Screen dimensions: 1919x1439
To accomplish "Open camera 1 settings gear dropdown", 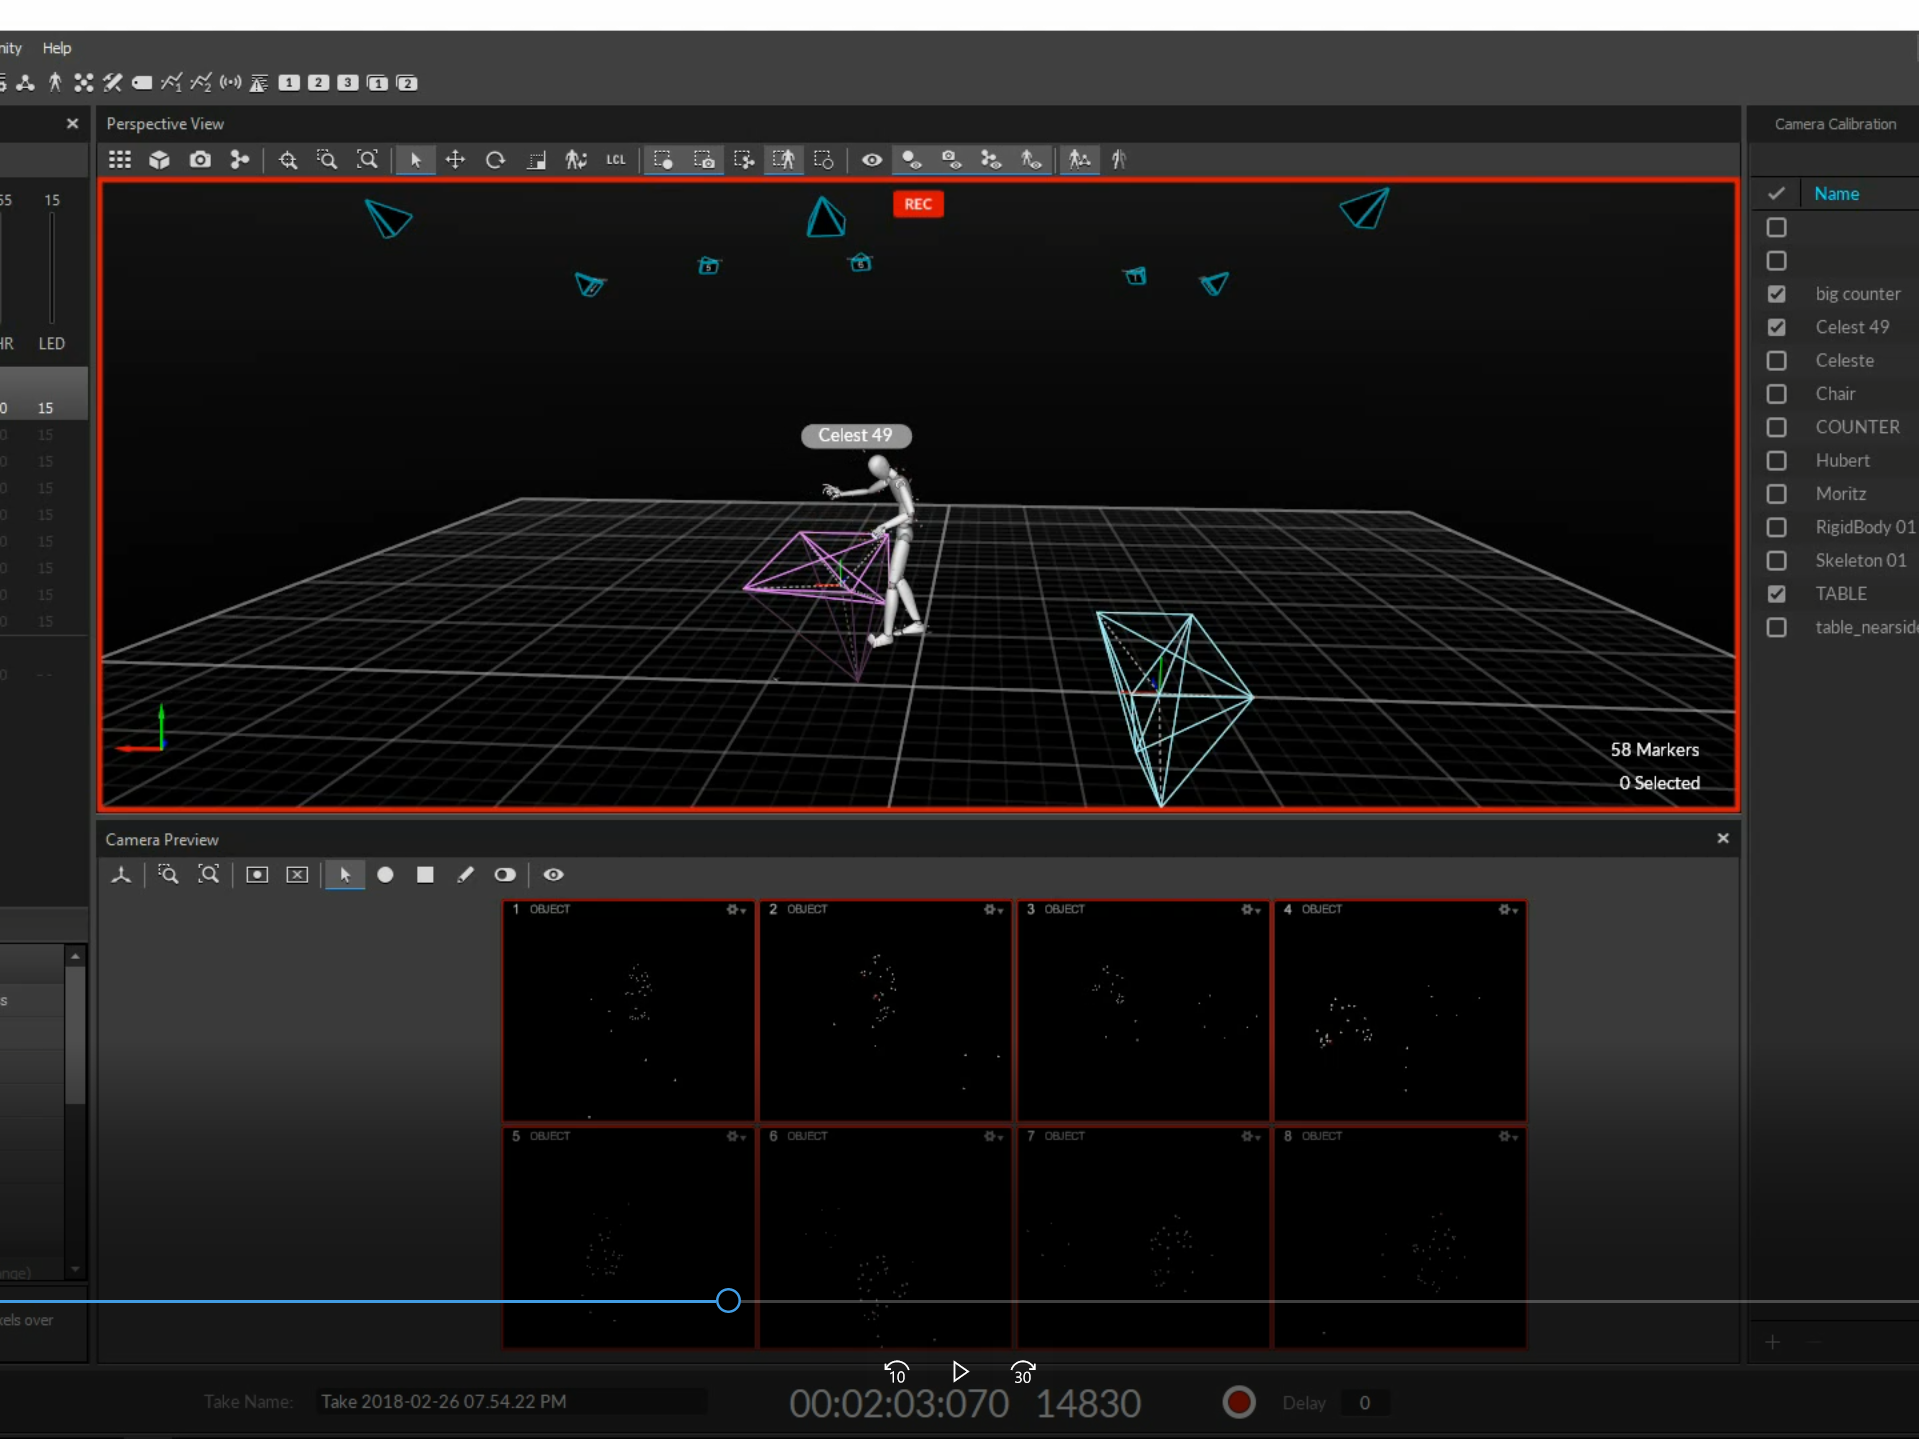I will click(736, 910).
